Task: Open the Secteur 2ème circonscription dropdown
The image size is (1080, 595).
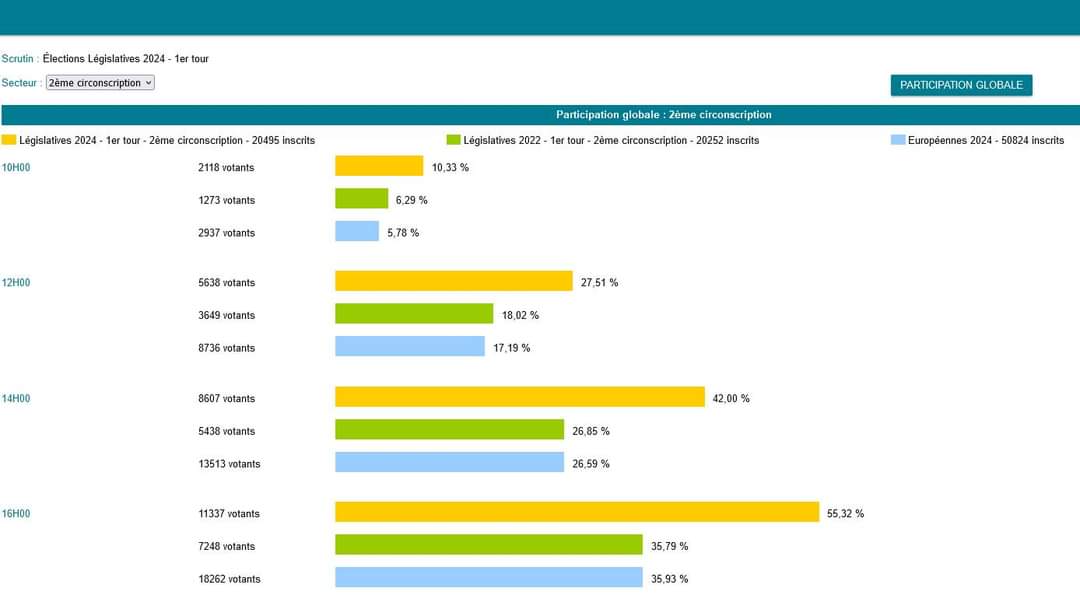Action: coord(100,83)
